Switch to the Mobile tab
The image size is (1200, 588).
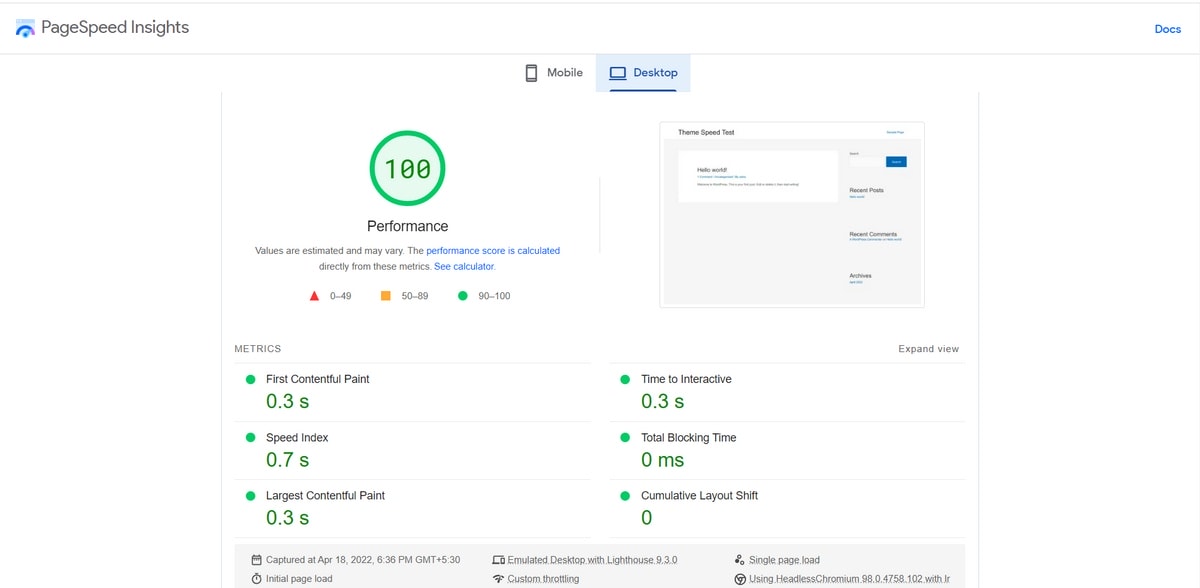(x=552, y=72)
